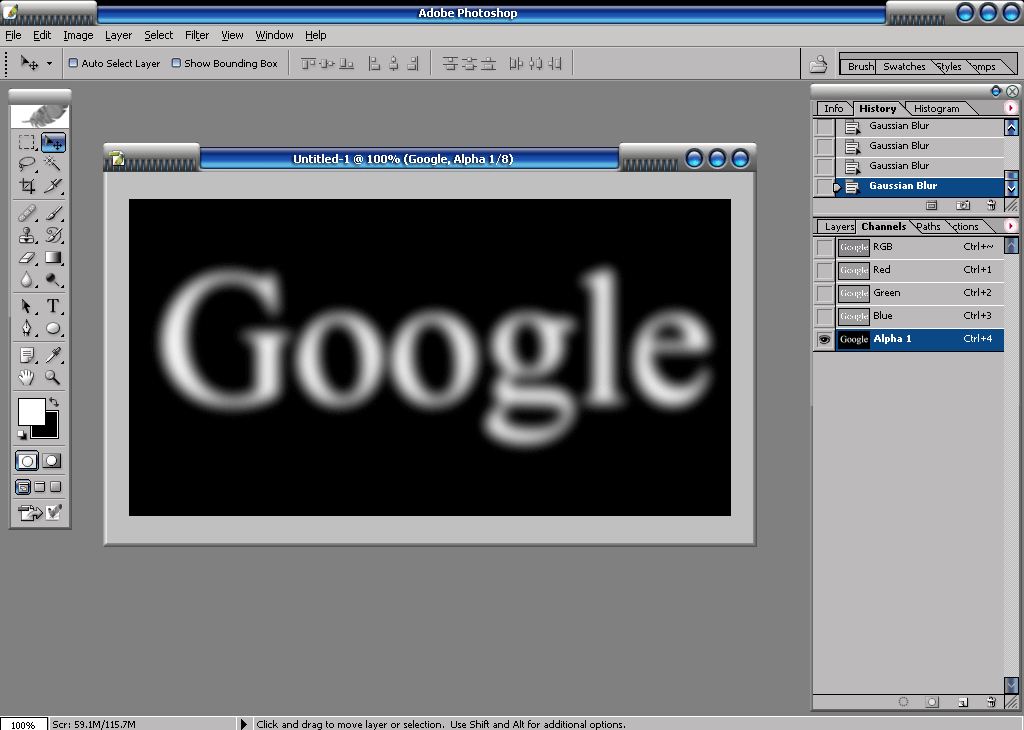Select the Eraser tool

(x=27, y=258)
